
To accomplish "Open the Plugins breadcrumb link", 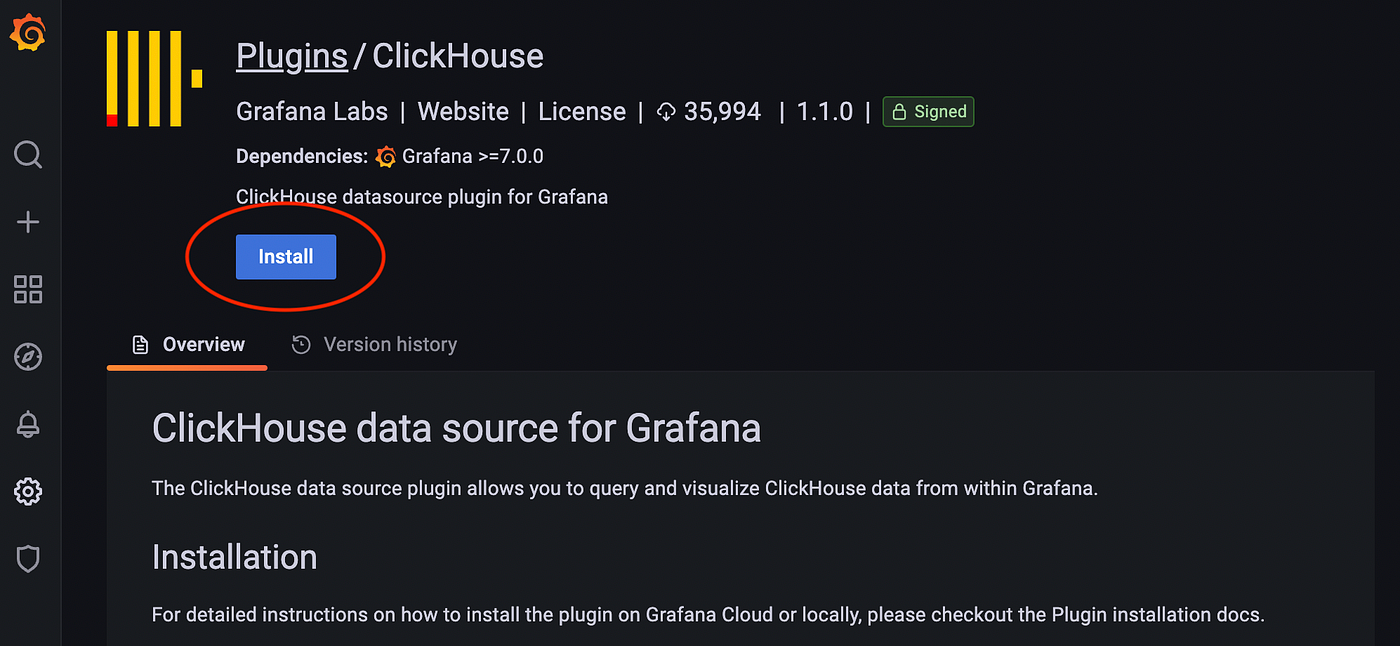I will click(x=291, y=55).
